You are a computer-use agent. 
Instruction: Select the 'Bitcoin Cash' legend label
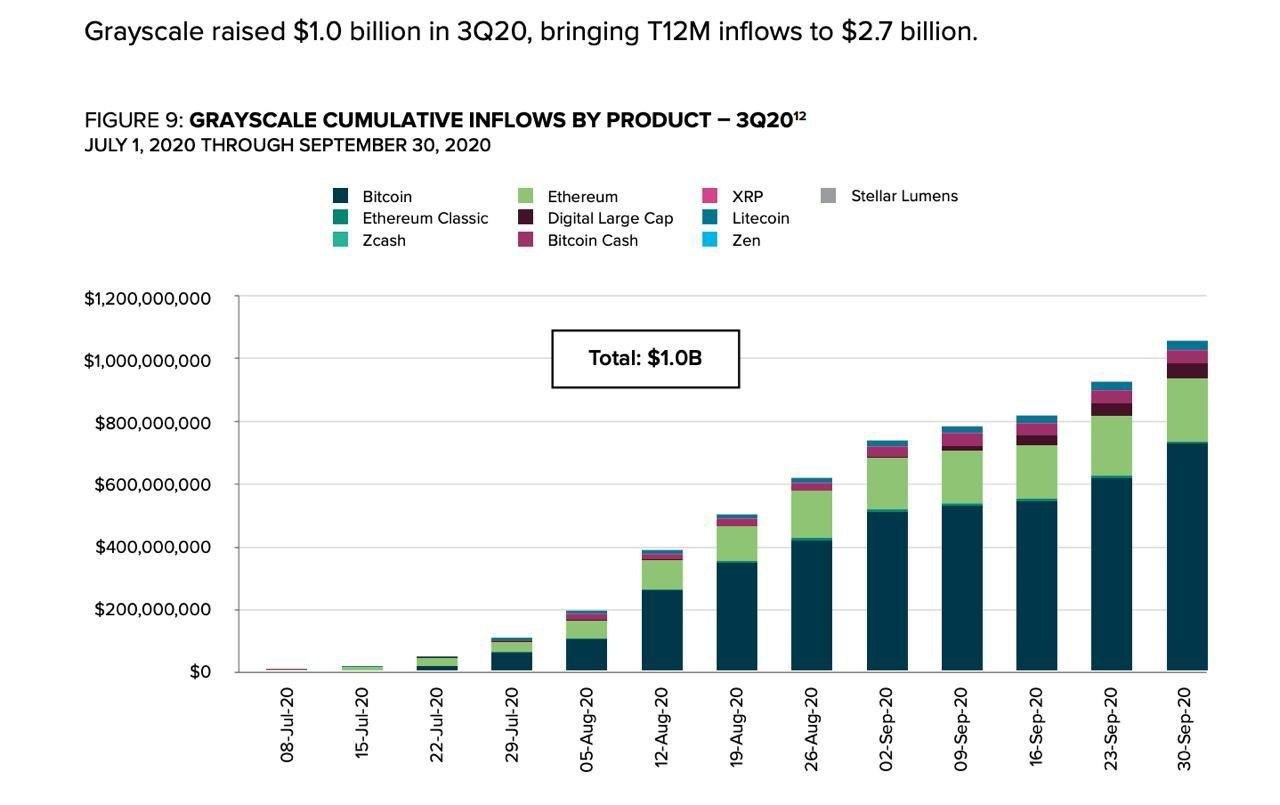pyautogui.click(x=592, y=240)
